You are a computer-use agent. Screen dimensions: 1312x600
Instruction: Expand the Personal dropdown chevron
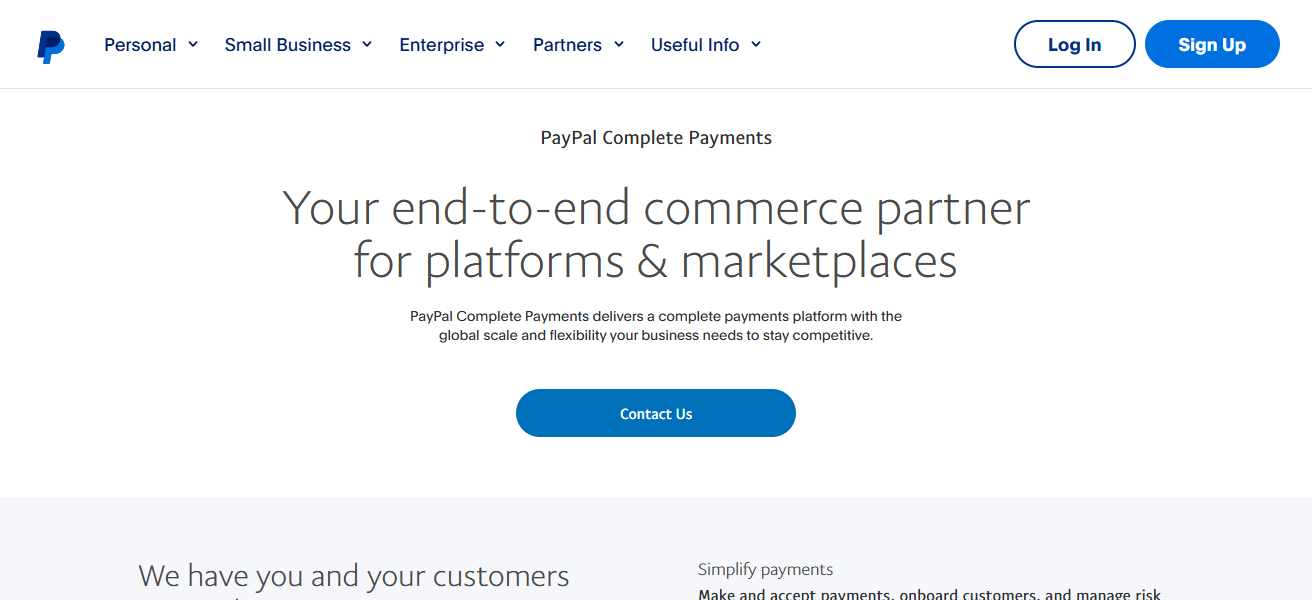coord(194,44)
